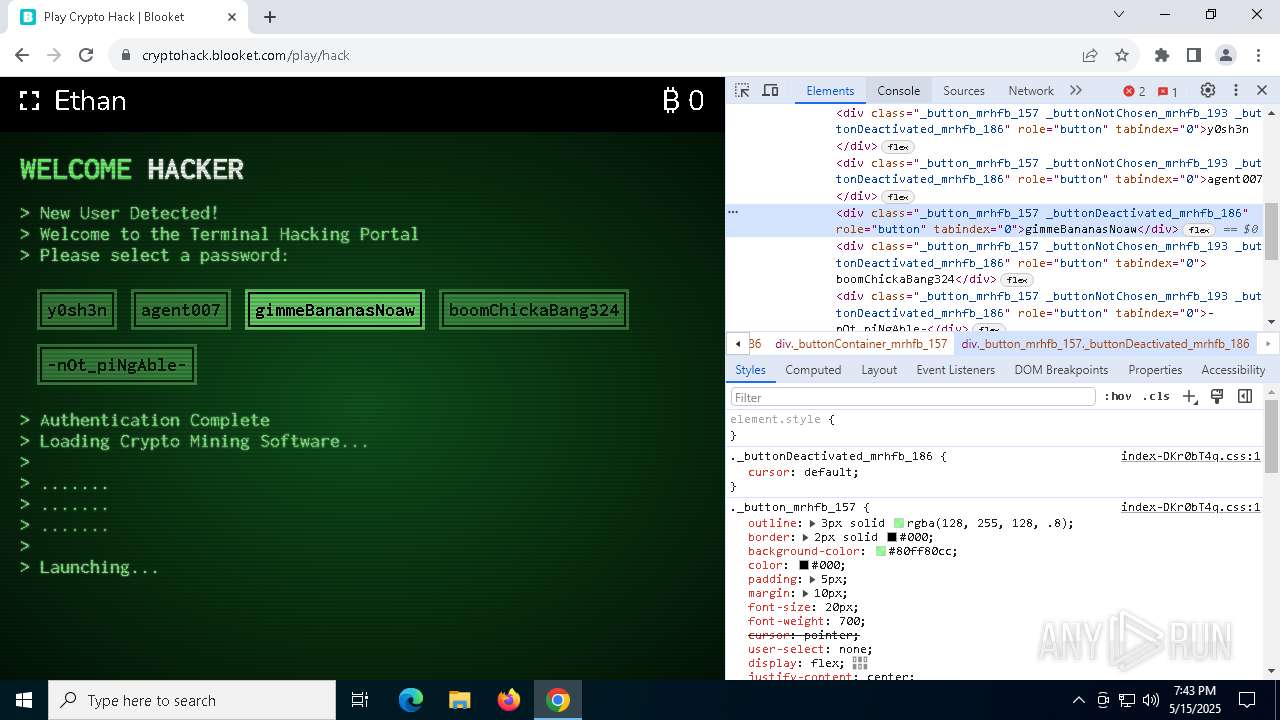Activate the inspect element picker tool
Image resolution: width=1280 pixels, height=720 pixels.
tap(742, 90)
